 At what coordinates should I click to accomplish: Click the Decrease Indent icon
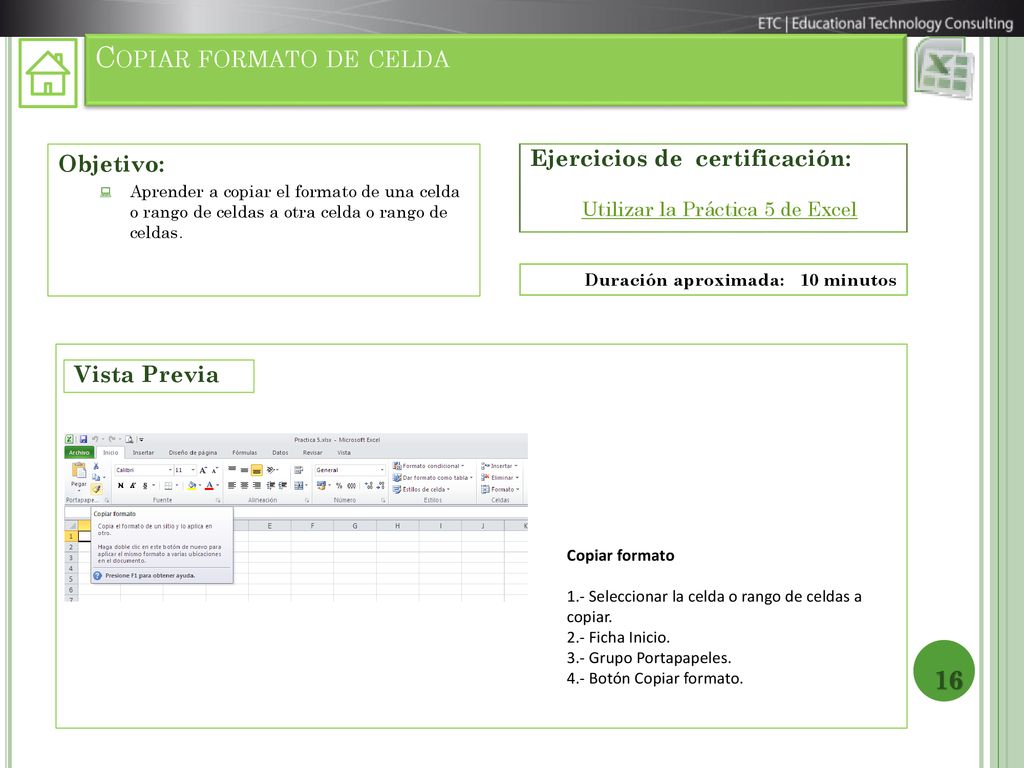tap(271, 485)
